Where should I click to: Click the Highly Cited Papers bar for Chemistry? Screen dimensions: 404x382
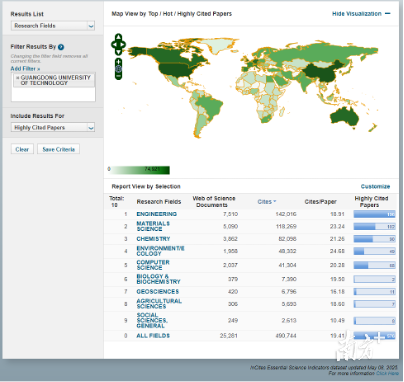(x=375, y=239)
